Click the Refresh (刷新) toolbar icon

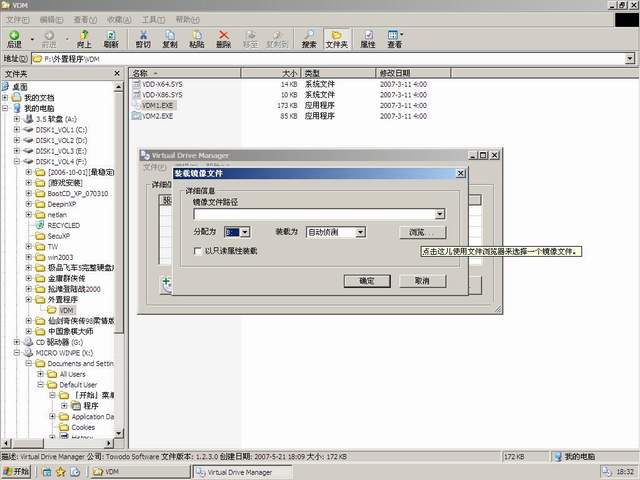[x=111, y=38]
